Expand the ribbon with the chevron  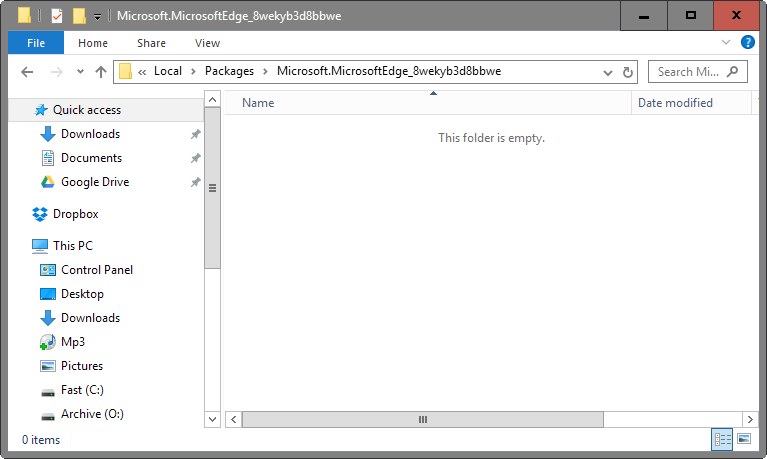(726, 43)
